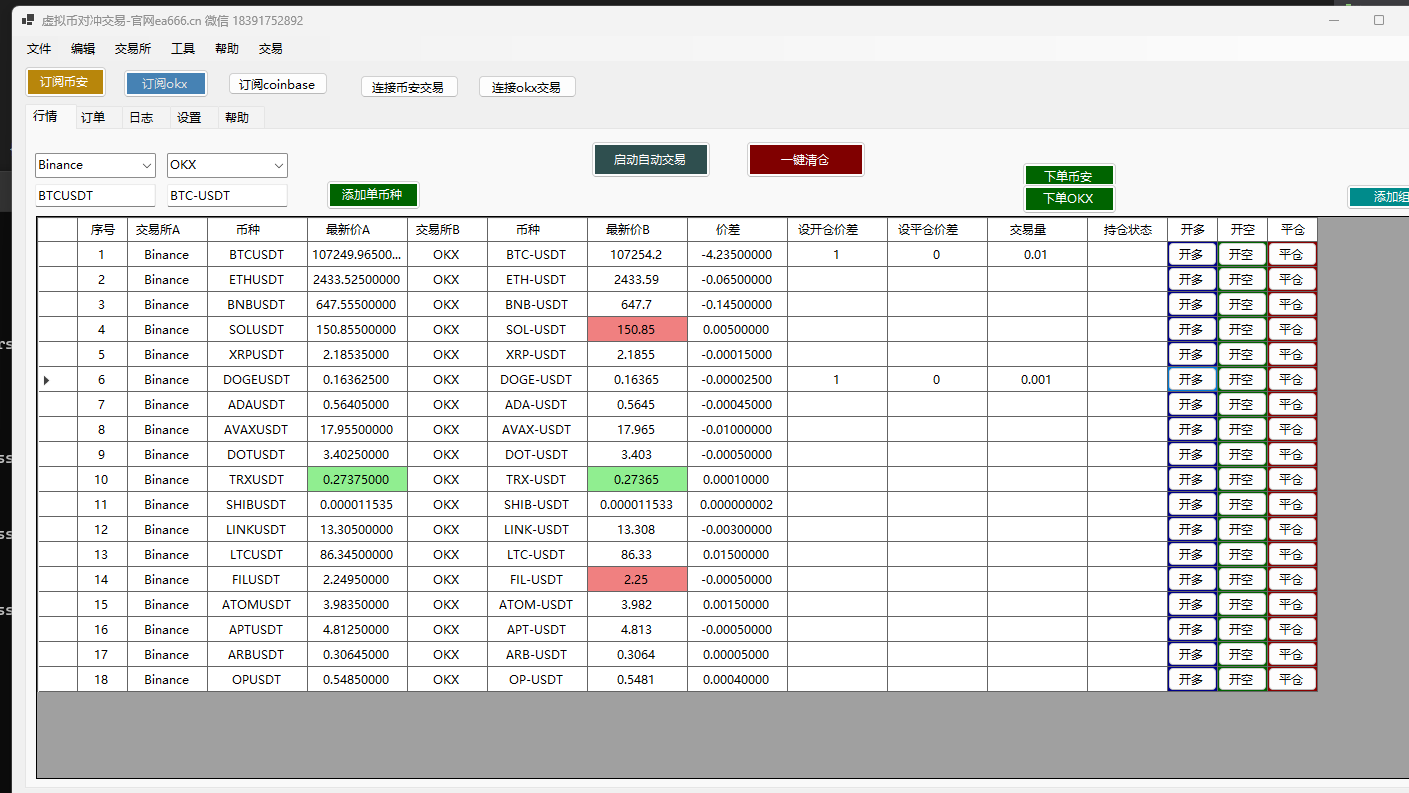Switch to the 日志 tab
The height and width of the screenshot is (793, 1409).
coord(141,118)
